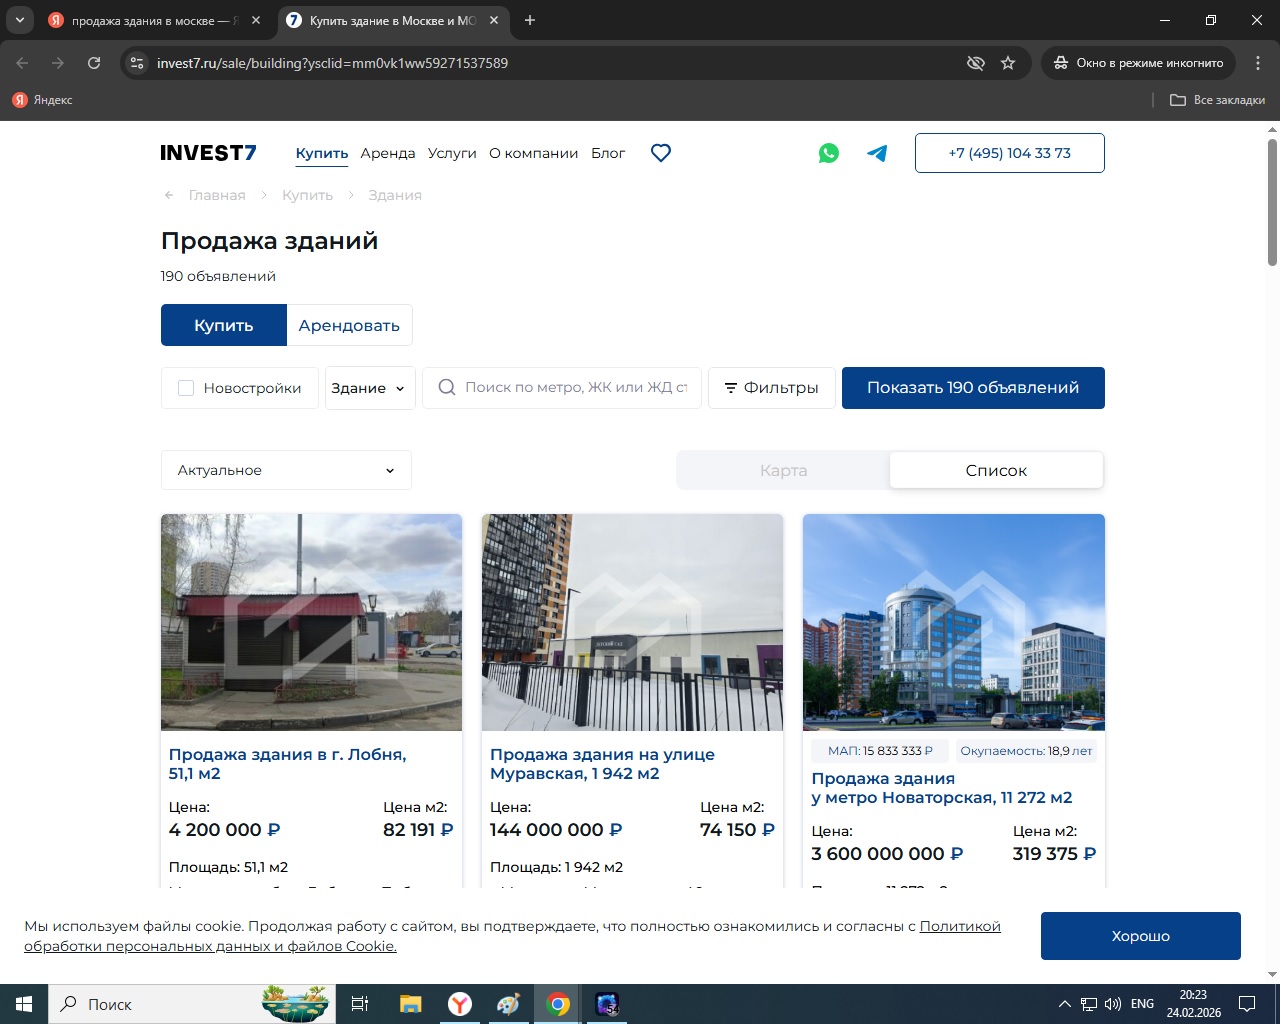Open the notification center icon

click(1247, 1004)
